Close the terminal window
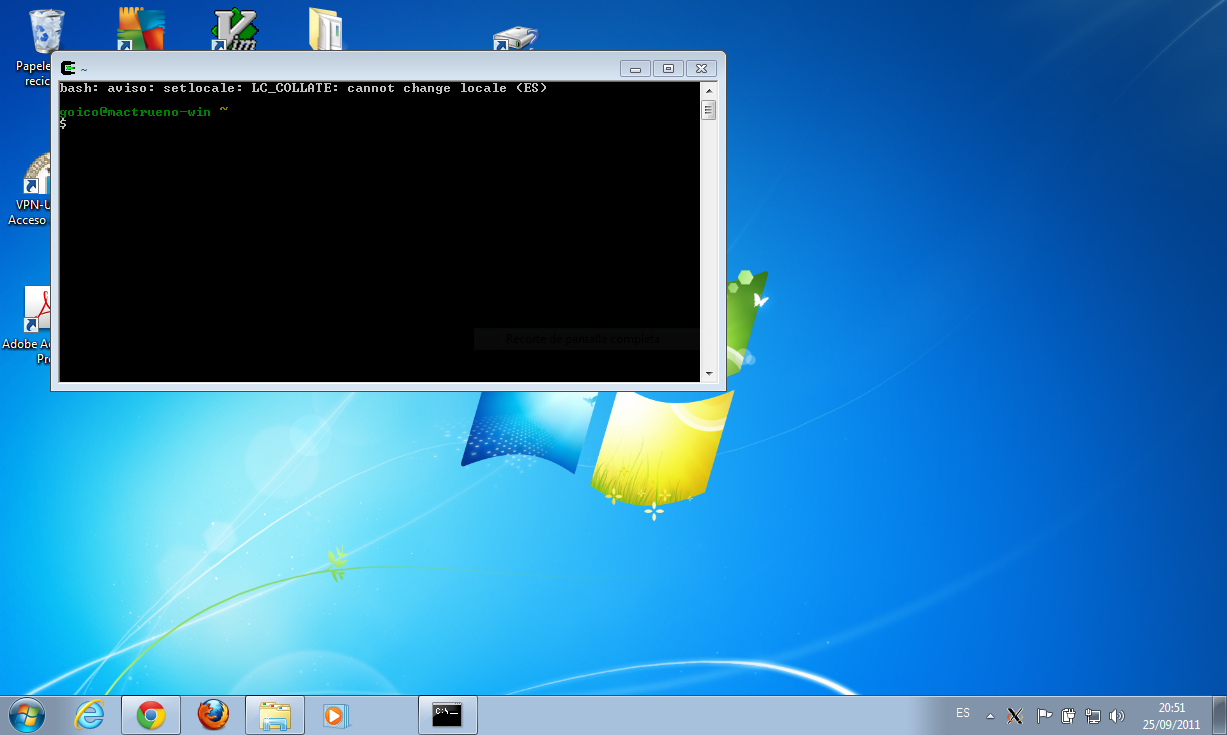Viewport: 1227px width, 735px height. 702,69
